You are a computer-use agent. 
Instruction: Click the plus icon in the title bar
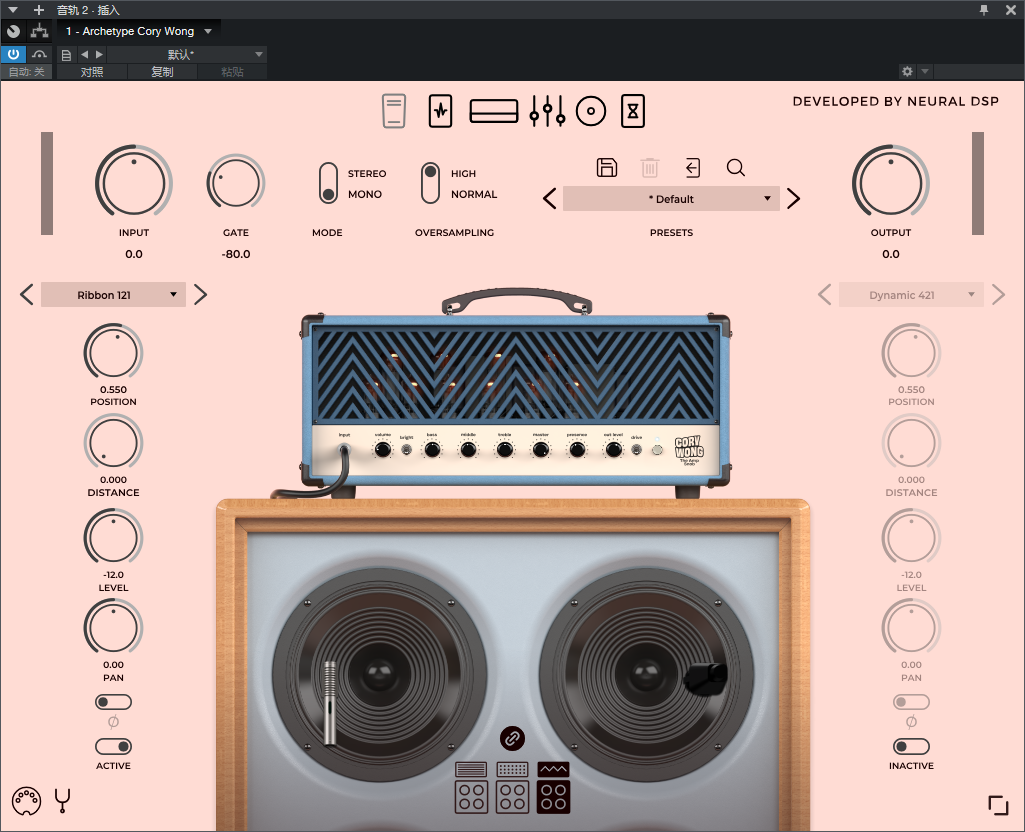click(39, 10)
